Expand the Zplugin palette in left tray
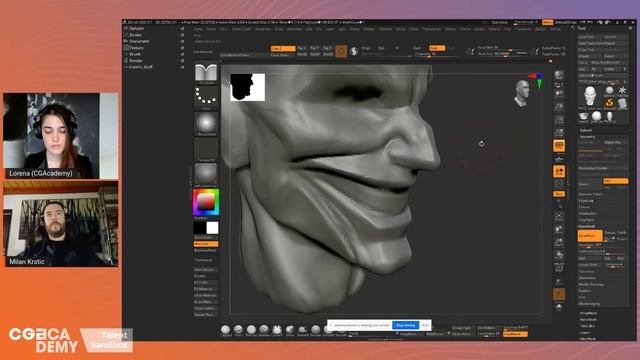Screen dimensions: 640x360 136,29
